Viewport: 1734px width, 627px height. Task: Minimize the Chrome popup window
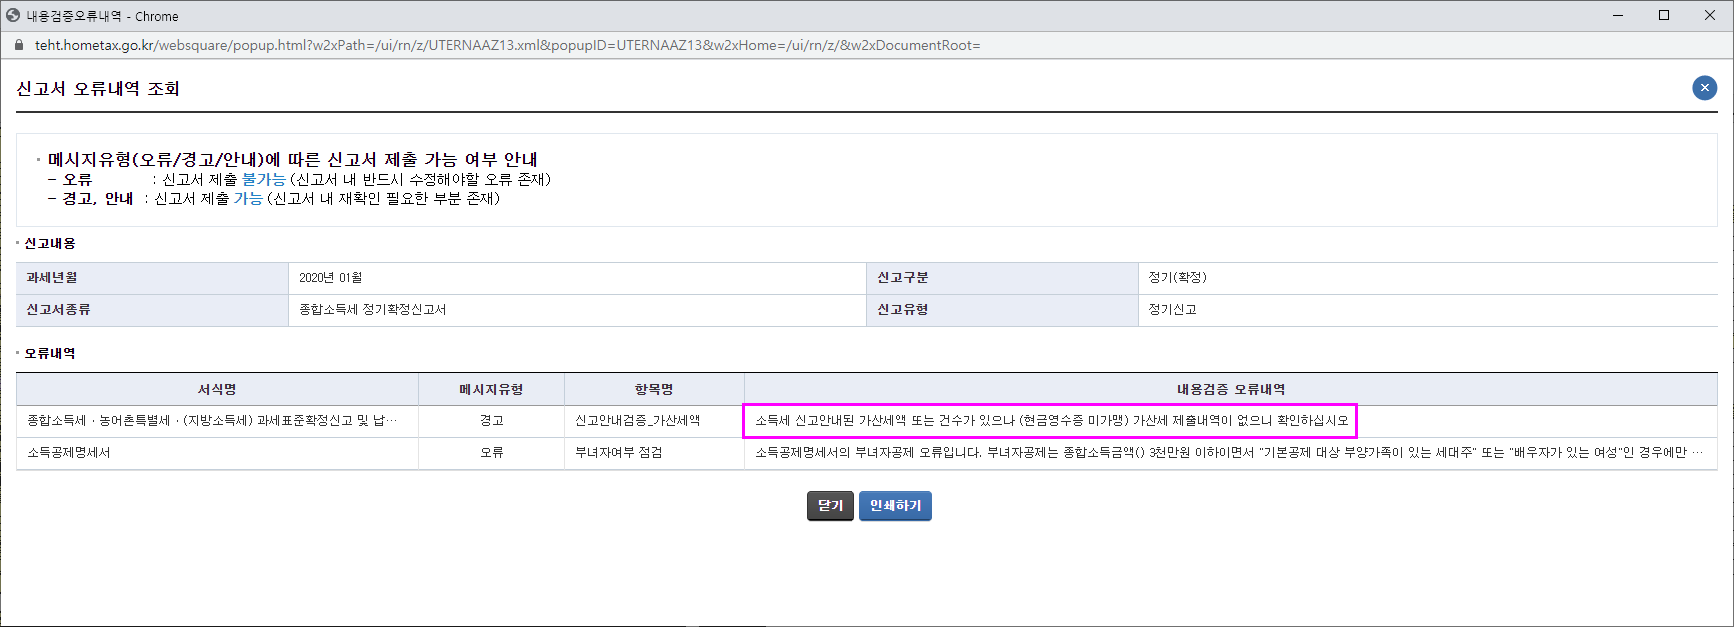[1618, 15]
